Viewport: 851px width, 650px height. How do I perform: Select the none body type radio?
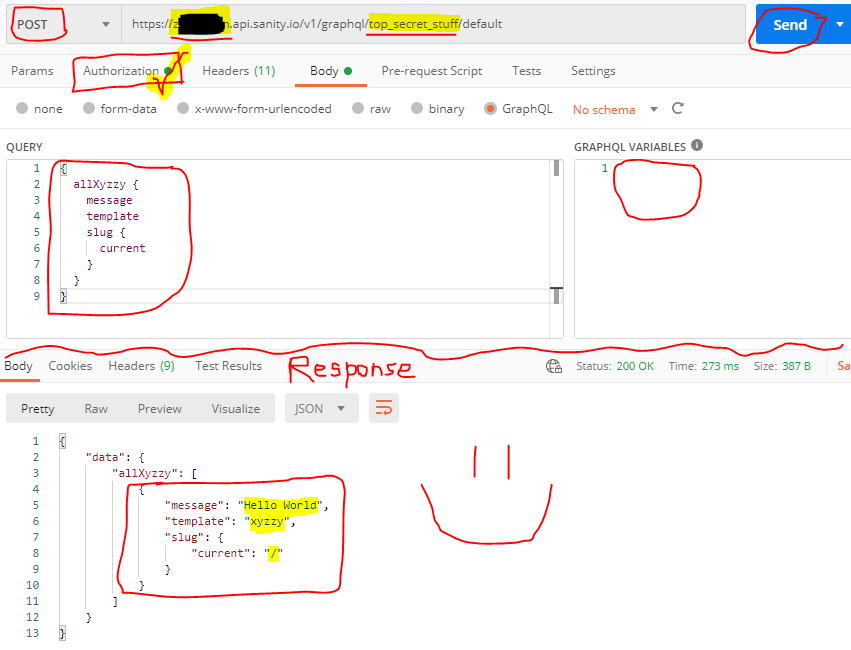22,109
